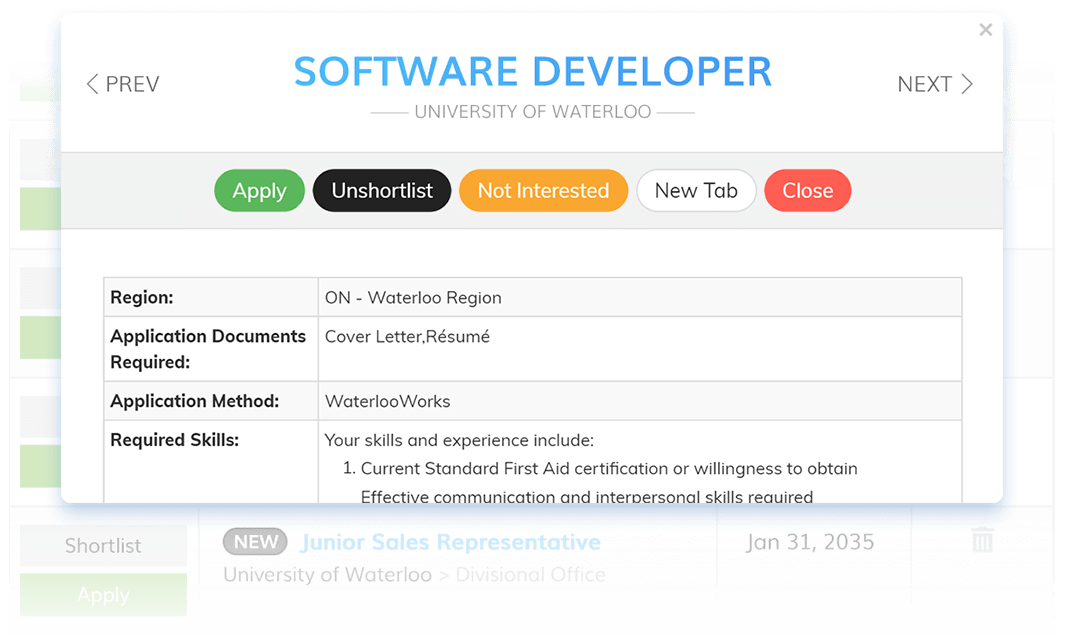1065x641 pixels.
Task: Go to next job with NEXT
Action: point(935,84)
